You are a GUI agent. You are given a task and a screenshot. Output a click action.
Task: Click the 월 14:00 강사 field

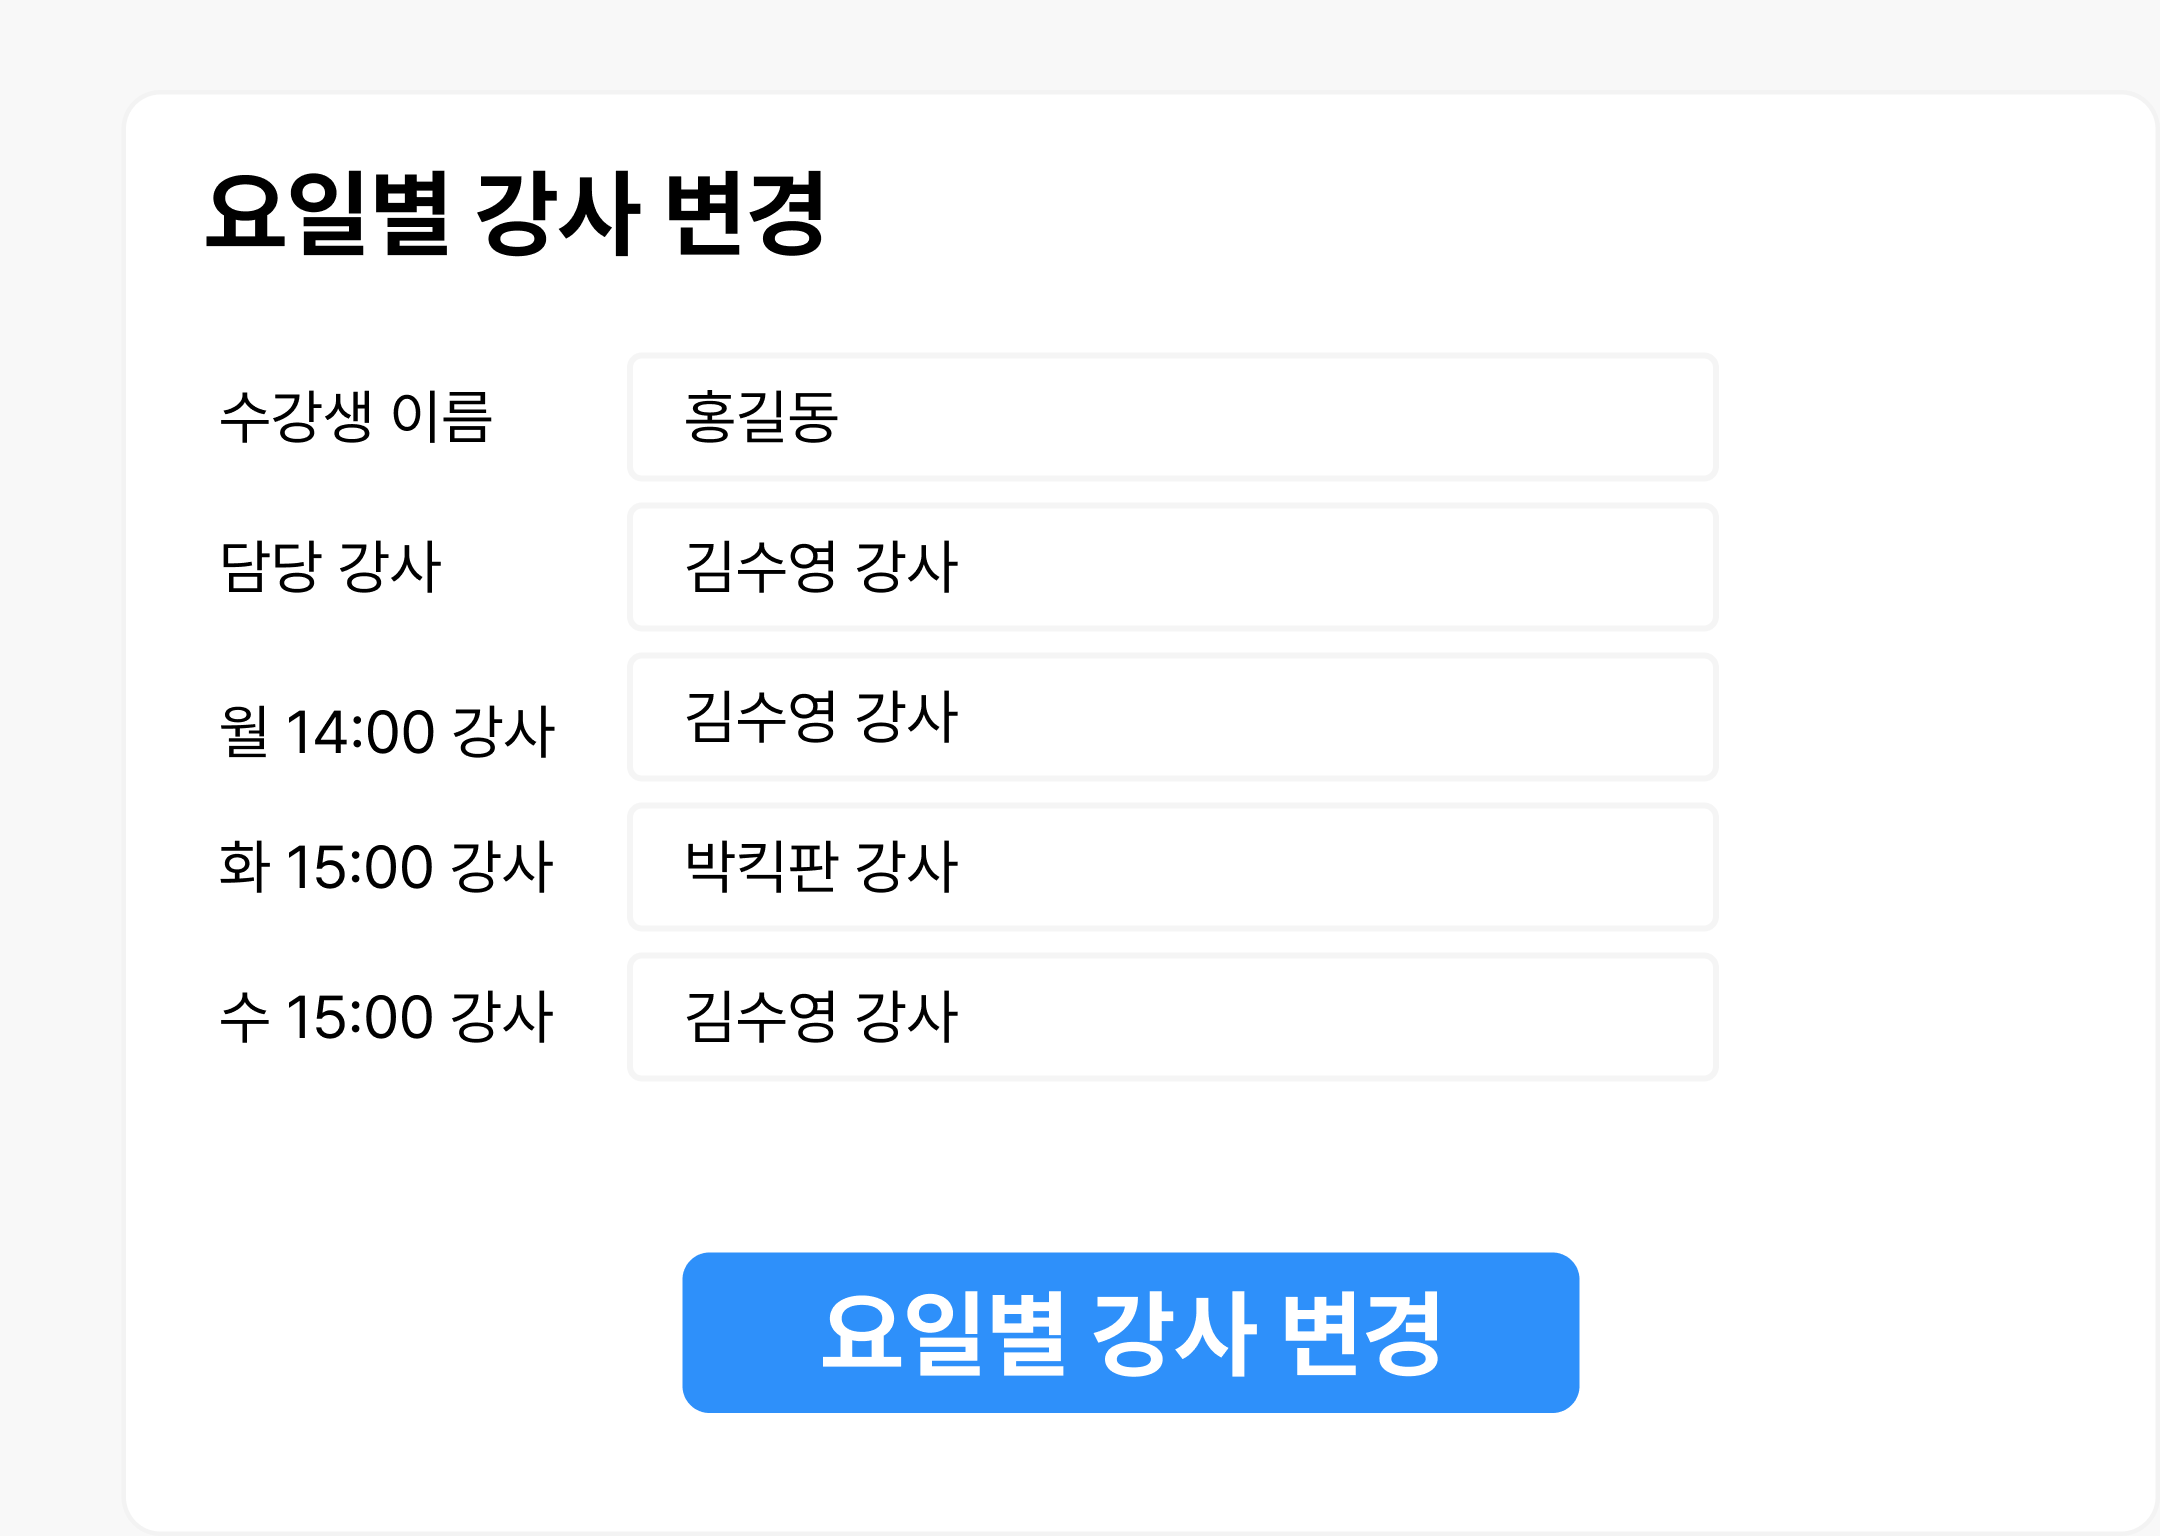[1170, 716]
